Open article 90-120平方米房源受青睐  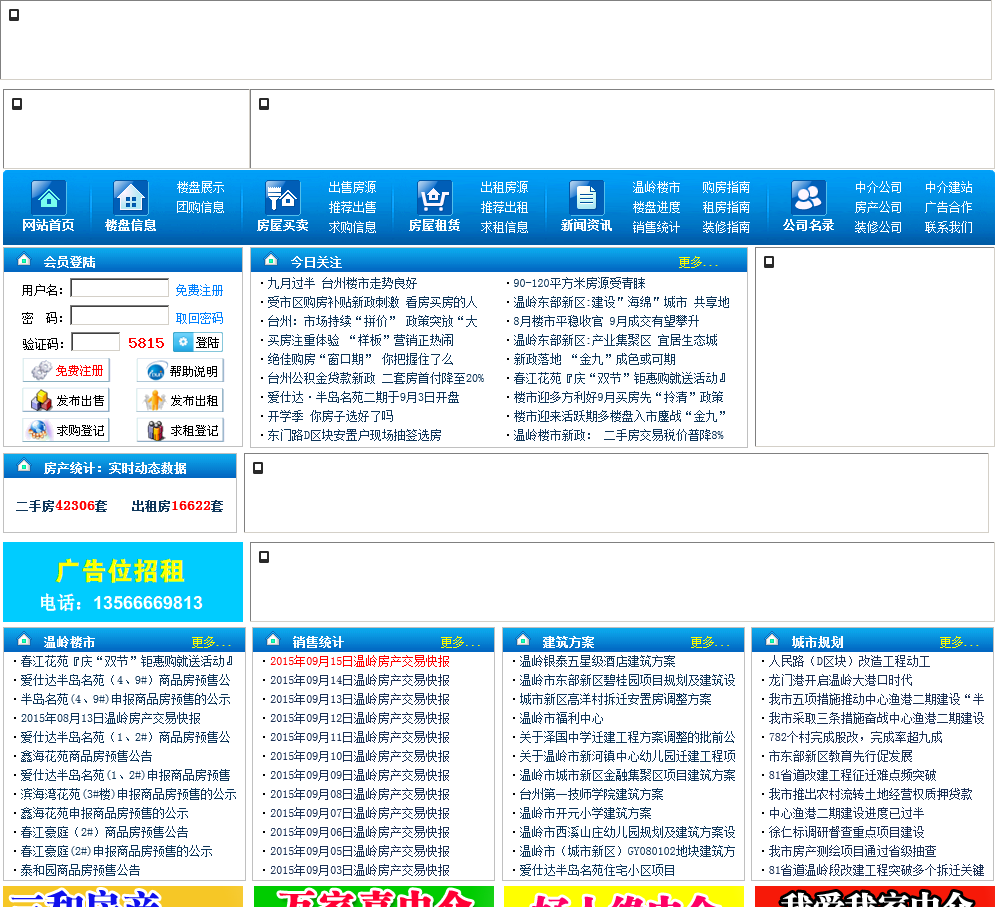(579, 283)
